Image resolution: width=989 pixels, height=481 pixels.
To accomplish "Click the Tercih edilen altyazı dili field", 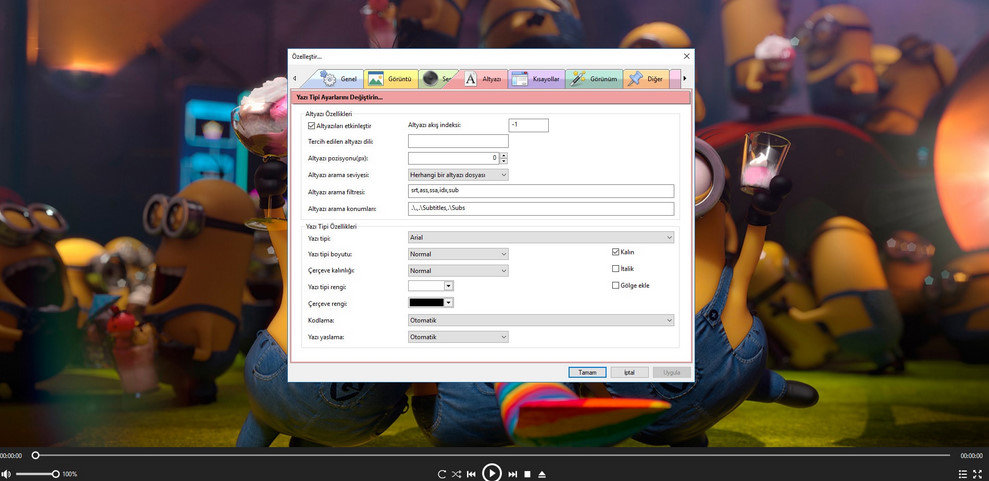I will click(458, 141).
